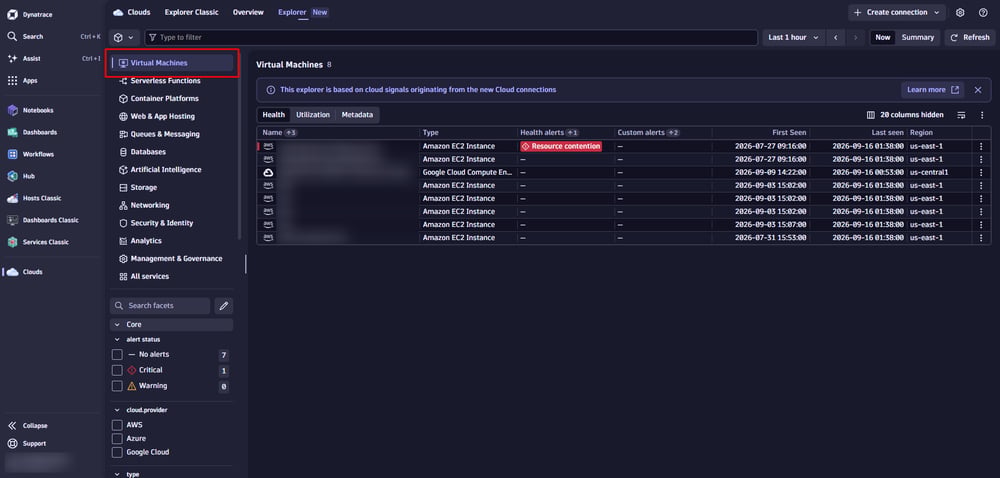
Task: Select the All services category
Action: (x=144, y=277)
